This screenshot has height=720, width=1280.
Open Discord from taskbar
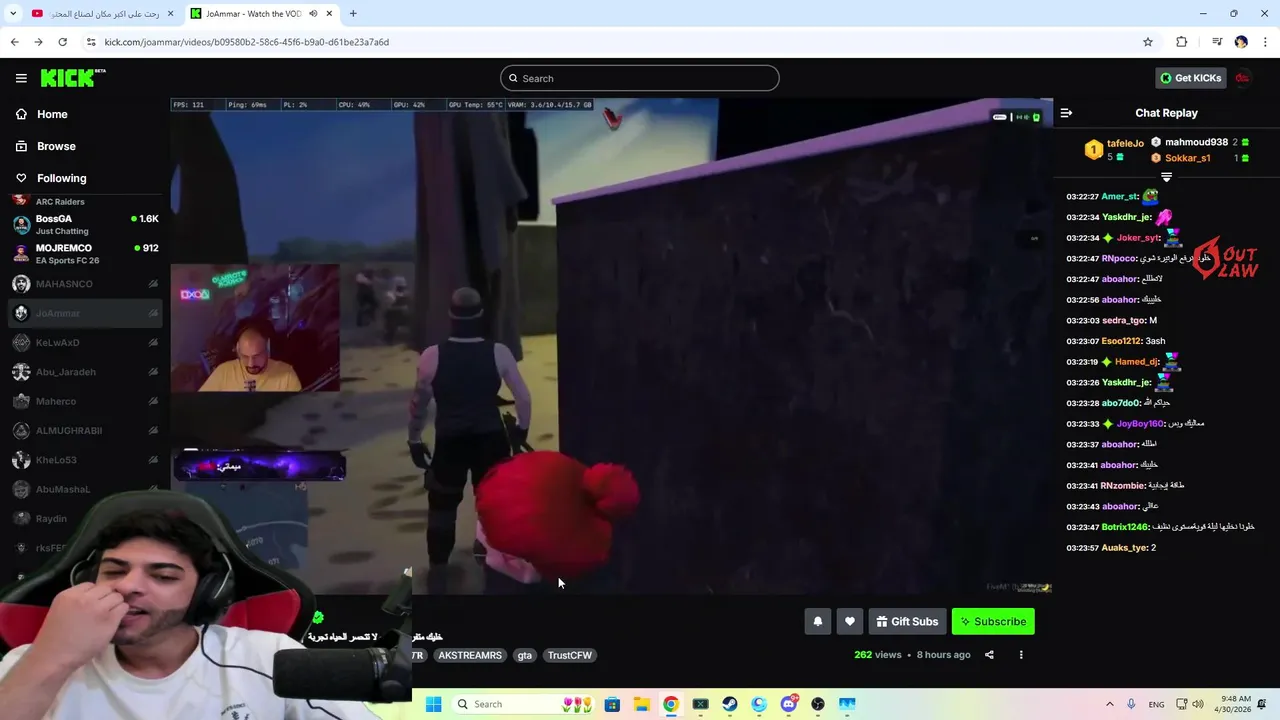pos(789,704)
